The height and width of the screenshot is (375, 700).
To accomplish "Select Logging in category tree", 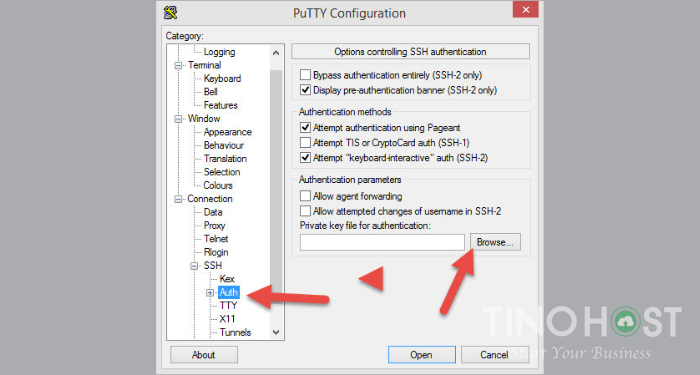I will 219,52.
